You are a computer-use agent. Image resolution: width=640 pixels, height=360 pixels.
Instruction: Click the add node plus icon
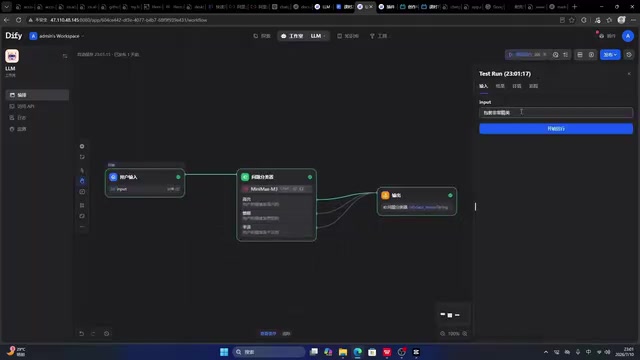tap(82, 146)
